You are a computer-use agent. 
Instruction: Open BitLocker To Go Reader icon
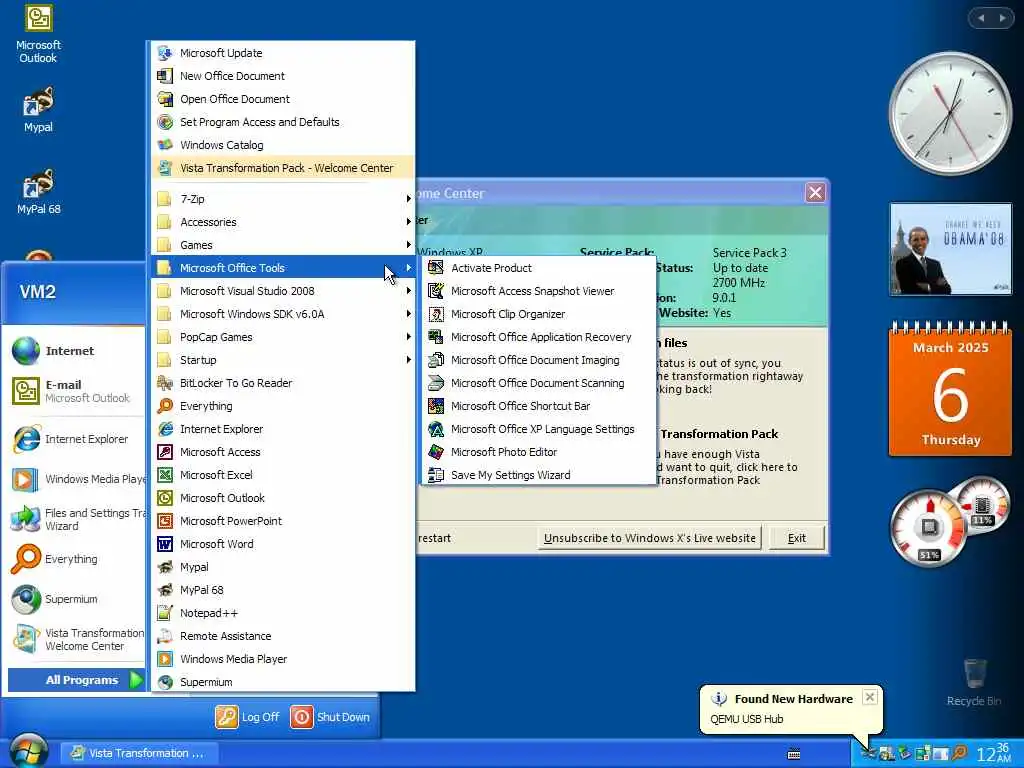pos(165,383)
